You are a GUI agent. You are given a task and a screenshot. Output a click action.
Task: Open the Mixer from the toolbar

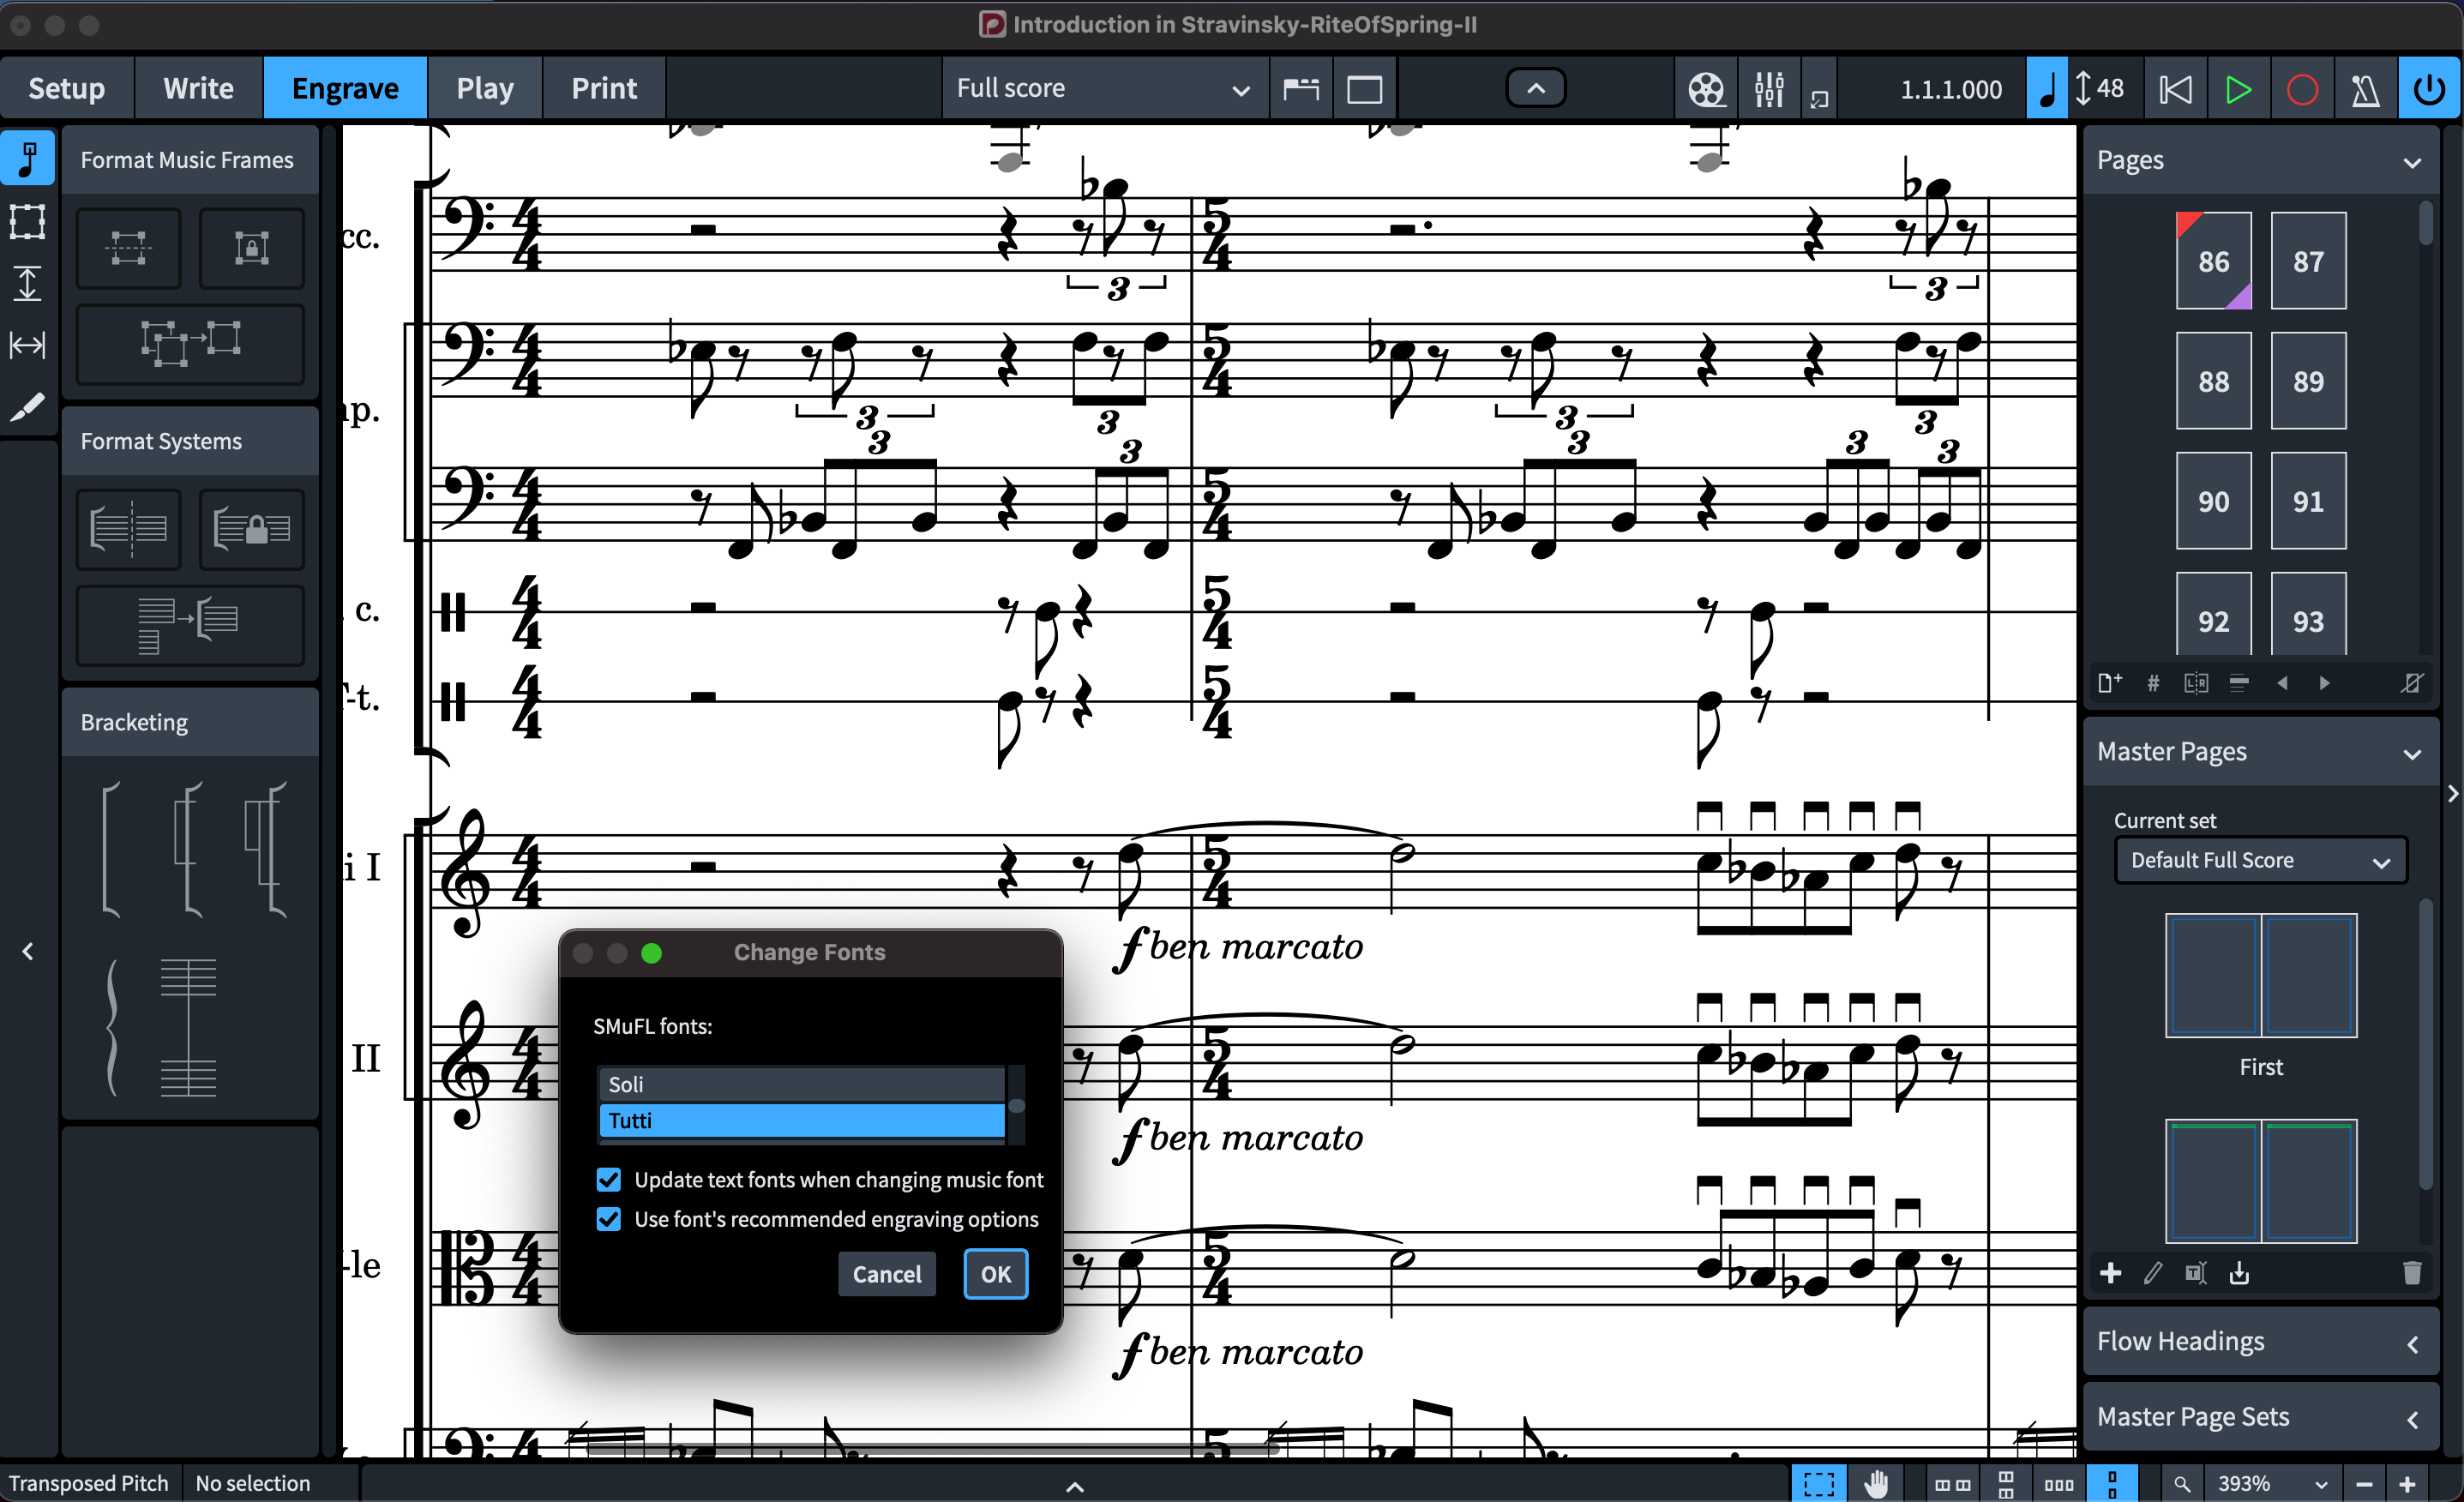tap(1769, 89)
